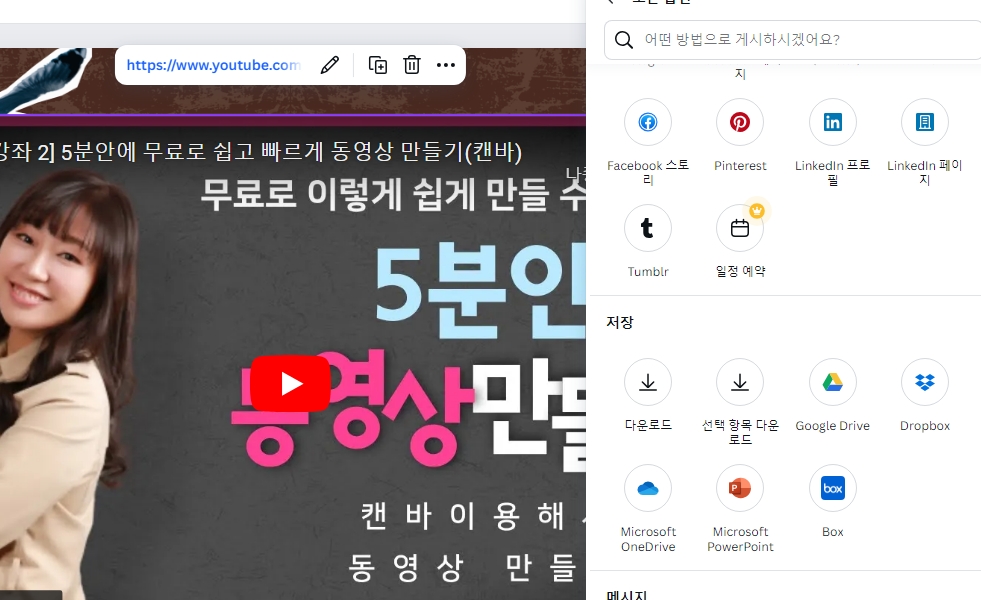This screenshot has width=981, height=600.
Task: Share to LinkedIn 프로필
Action: (x=832, y=121)
